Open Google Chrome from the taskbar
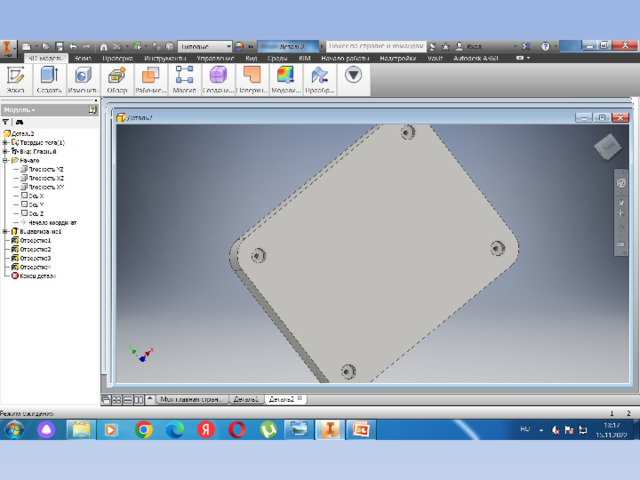Image resolution: width=640 pixels, height=480 pixels. point(144,430)
